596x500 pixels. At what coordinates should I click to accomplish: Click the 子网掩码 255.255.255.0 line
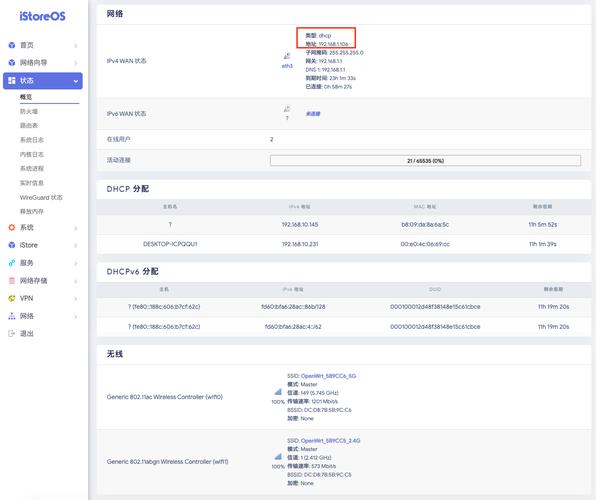[334, 52]
